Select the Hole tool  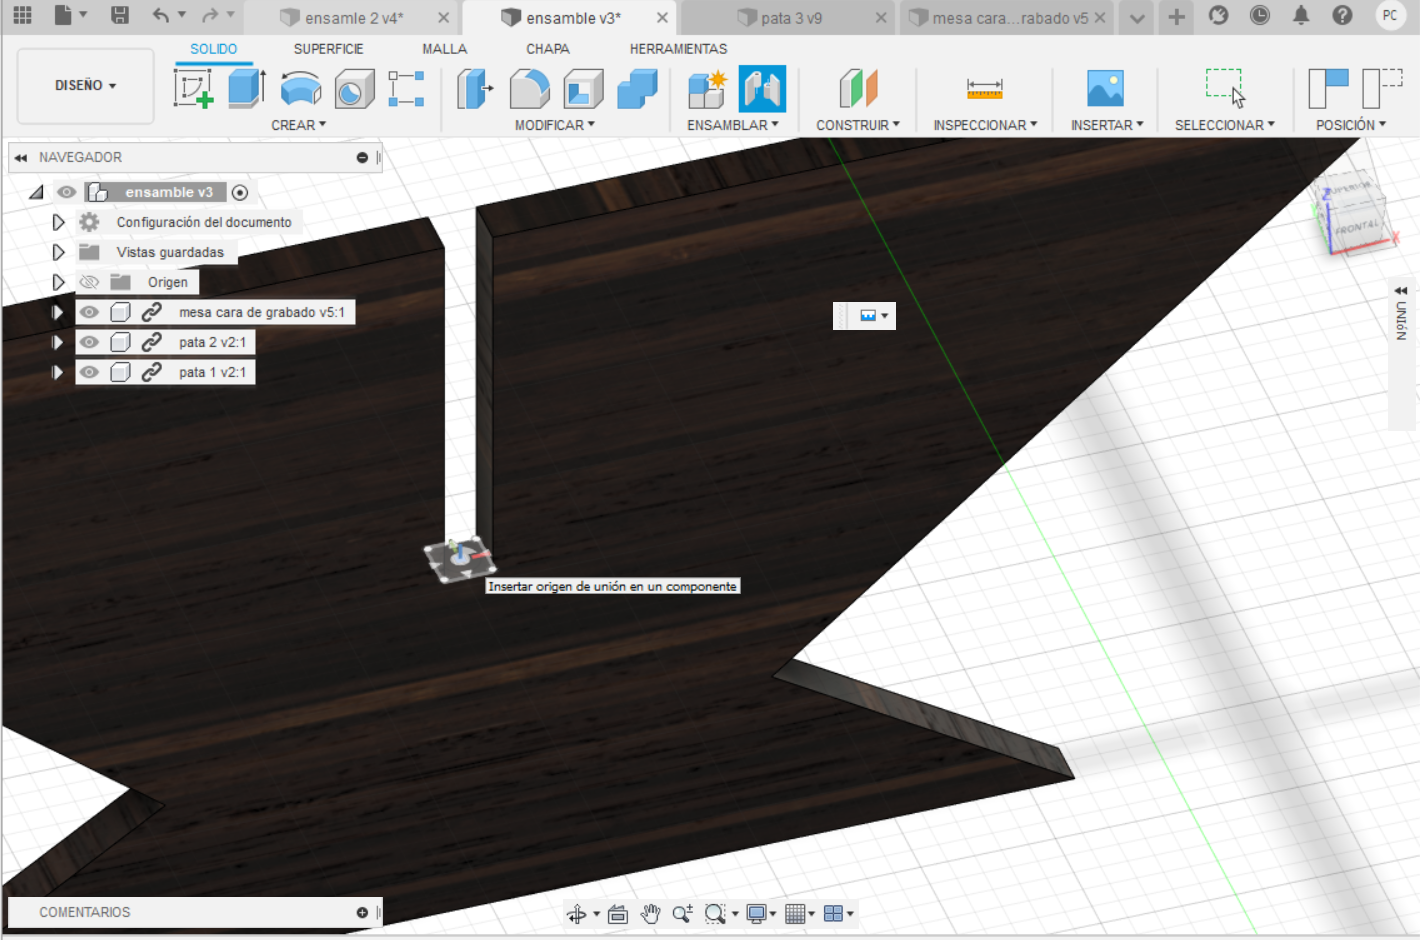click(354, 89)
